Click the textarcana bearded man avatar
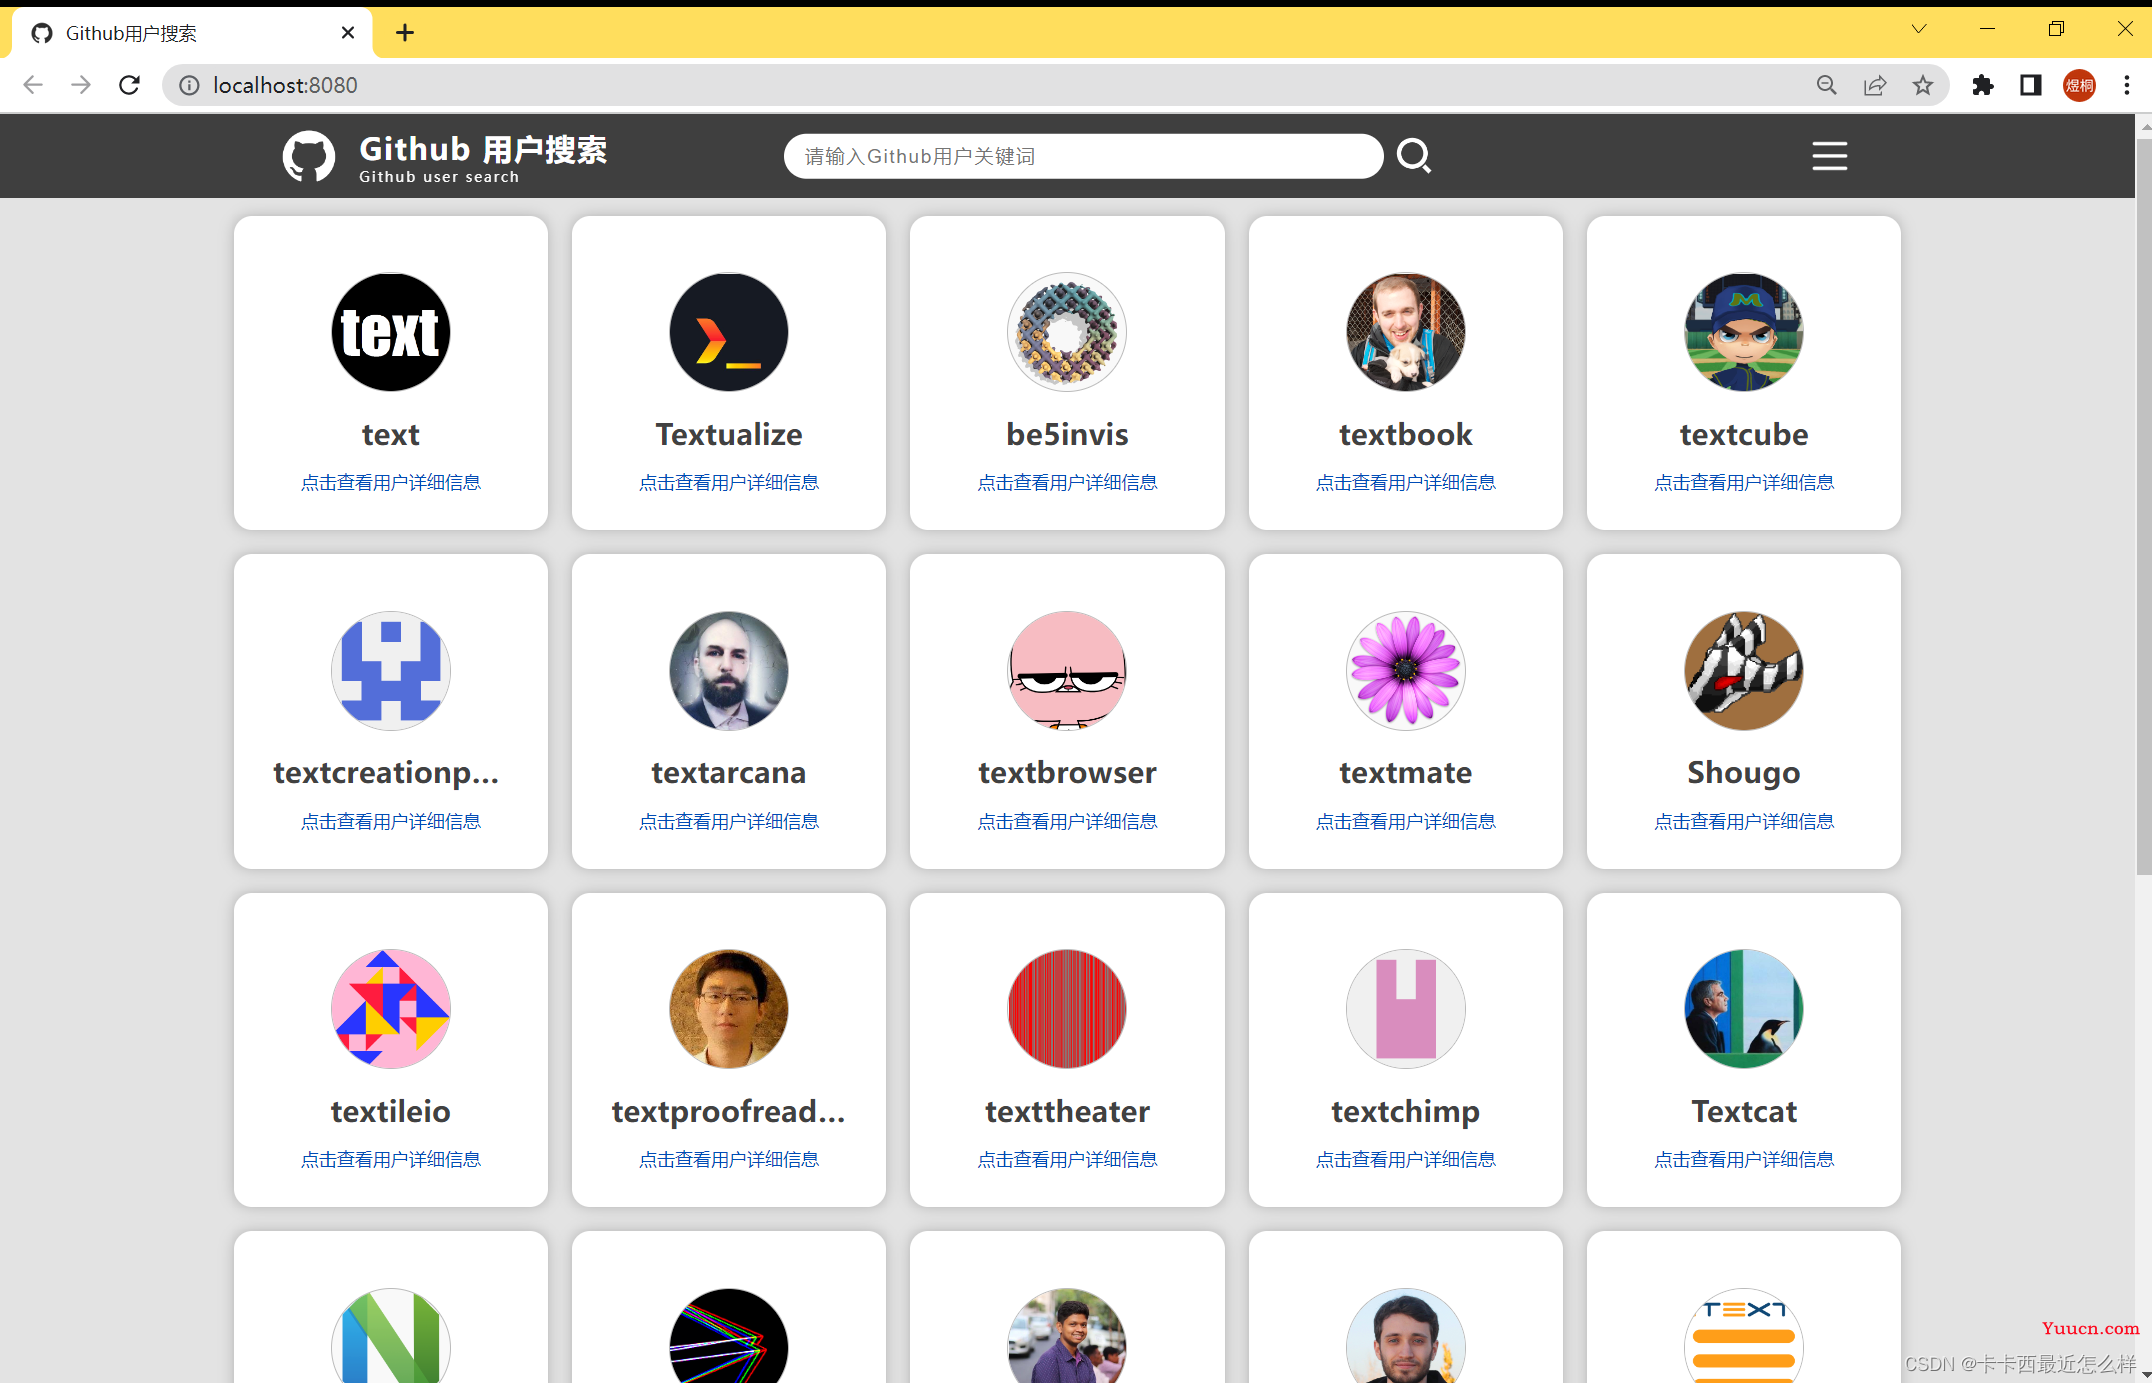This screenshot has width=2152, height=1383. coord(728,670)
